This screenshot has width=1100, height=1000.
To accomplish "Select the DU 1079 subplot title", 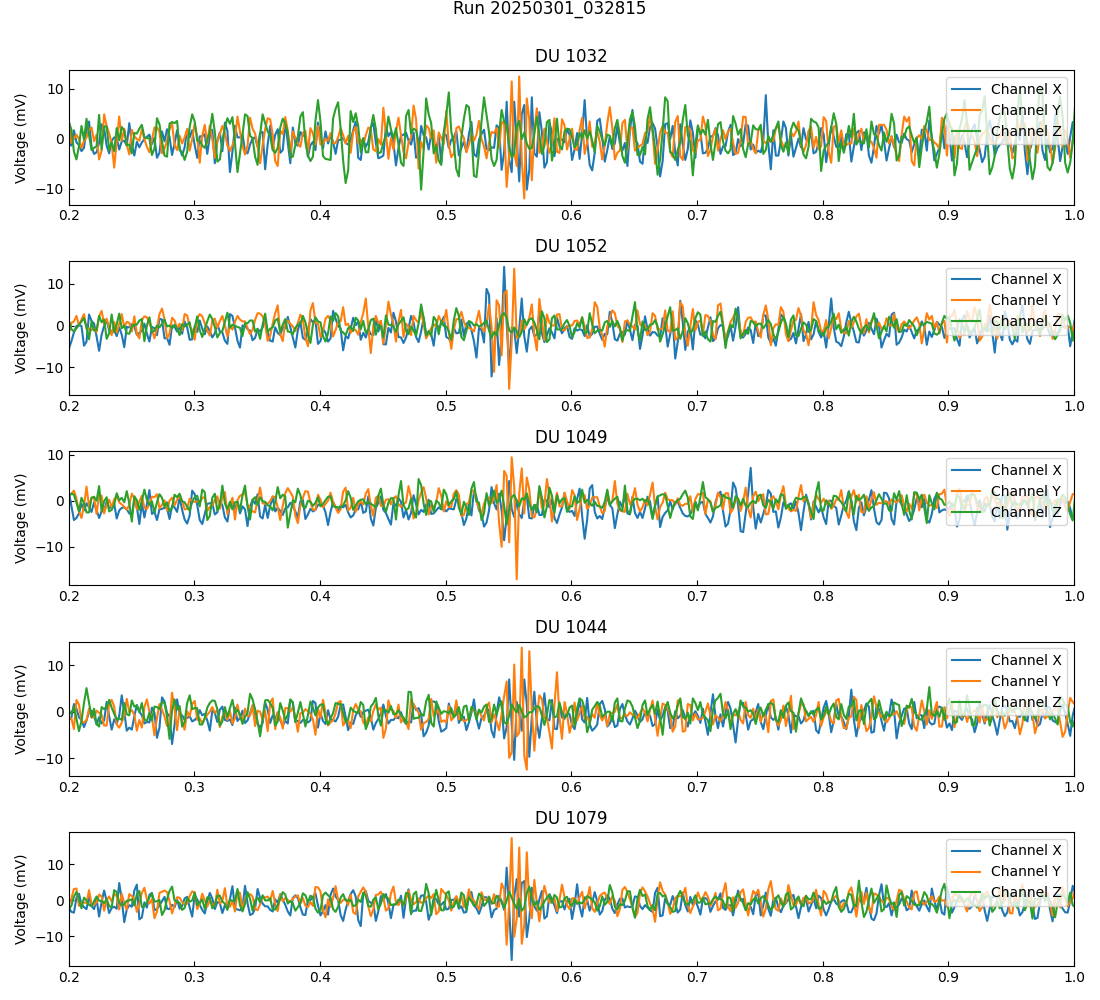I will 571,818.
